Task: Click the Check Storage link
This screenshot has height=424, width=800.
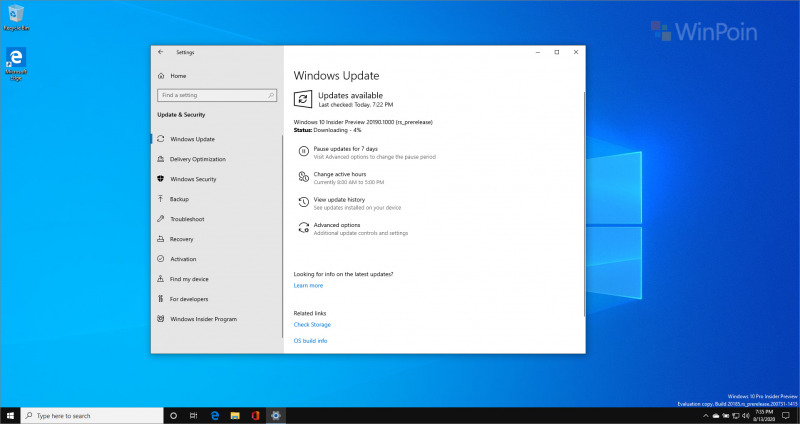Action: click(312, 325)
